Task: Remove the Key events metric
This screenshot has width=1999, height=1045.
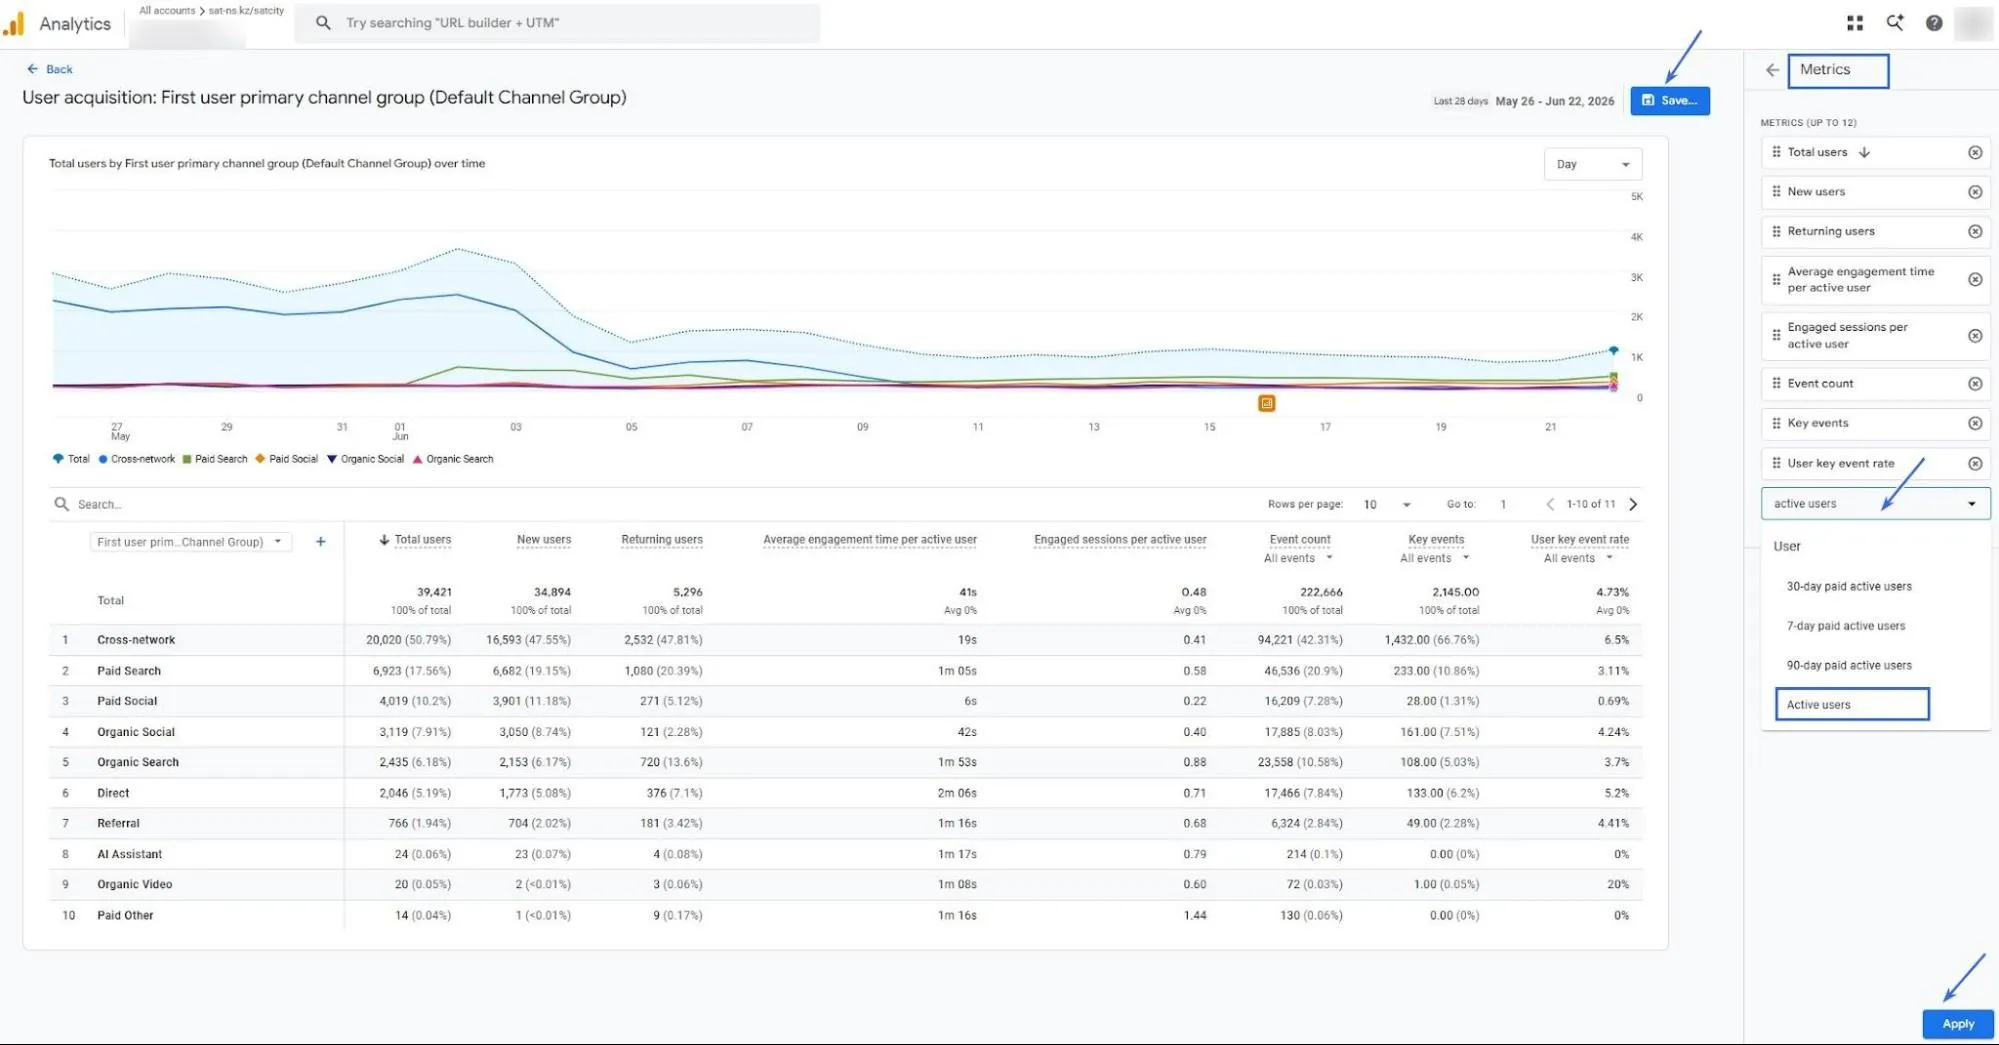Action: (x=1975, y=423)
